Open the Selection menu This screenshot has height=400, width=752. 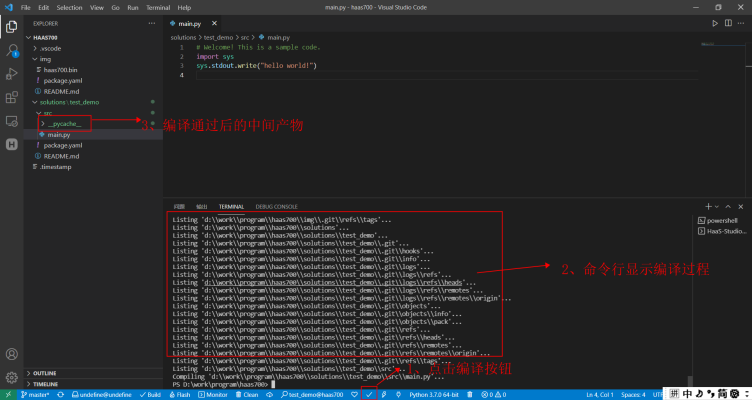tap(70, 7)
